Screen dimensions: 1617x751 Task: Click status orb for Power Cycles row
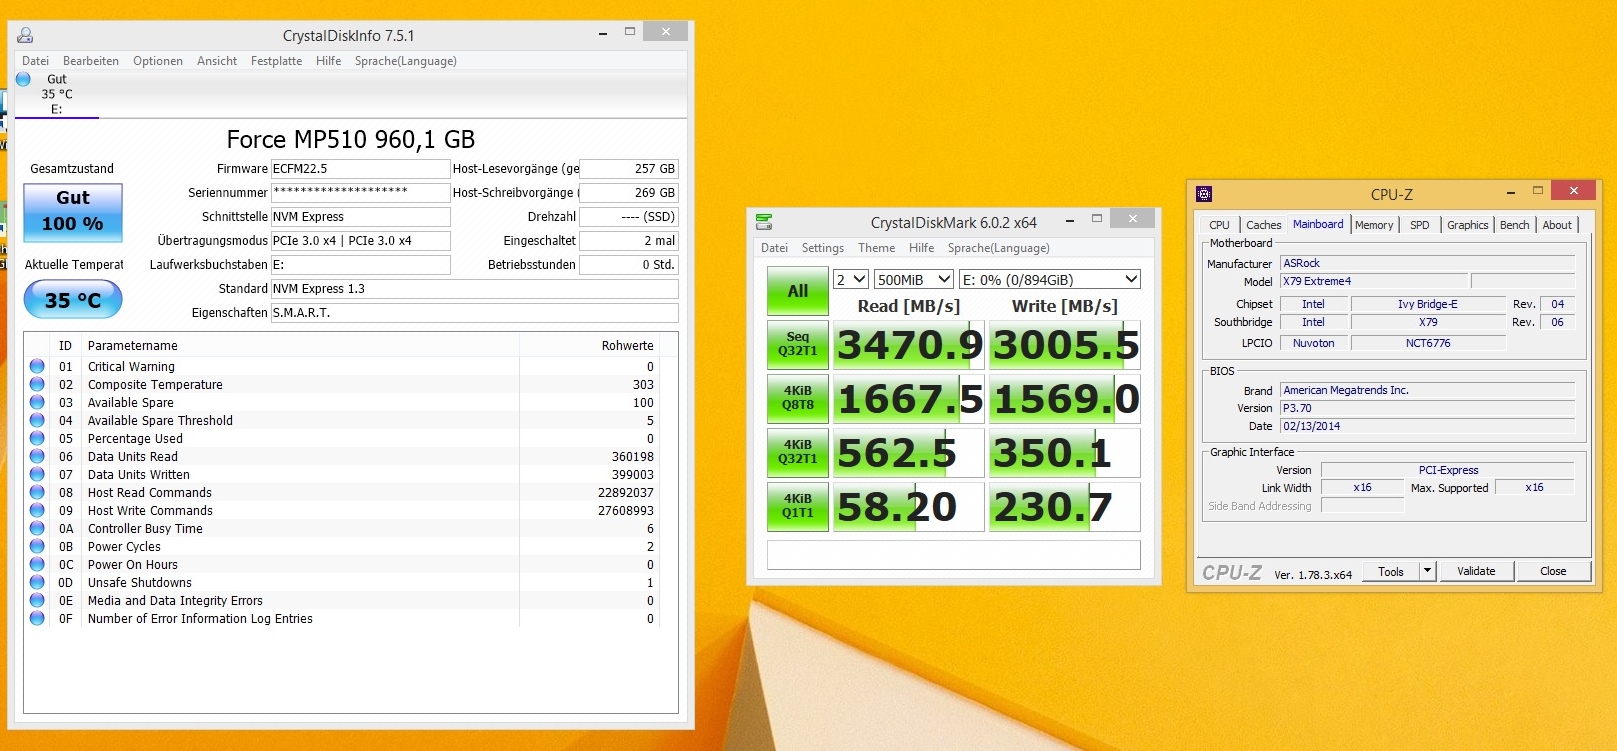coord(37,546)
